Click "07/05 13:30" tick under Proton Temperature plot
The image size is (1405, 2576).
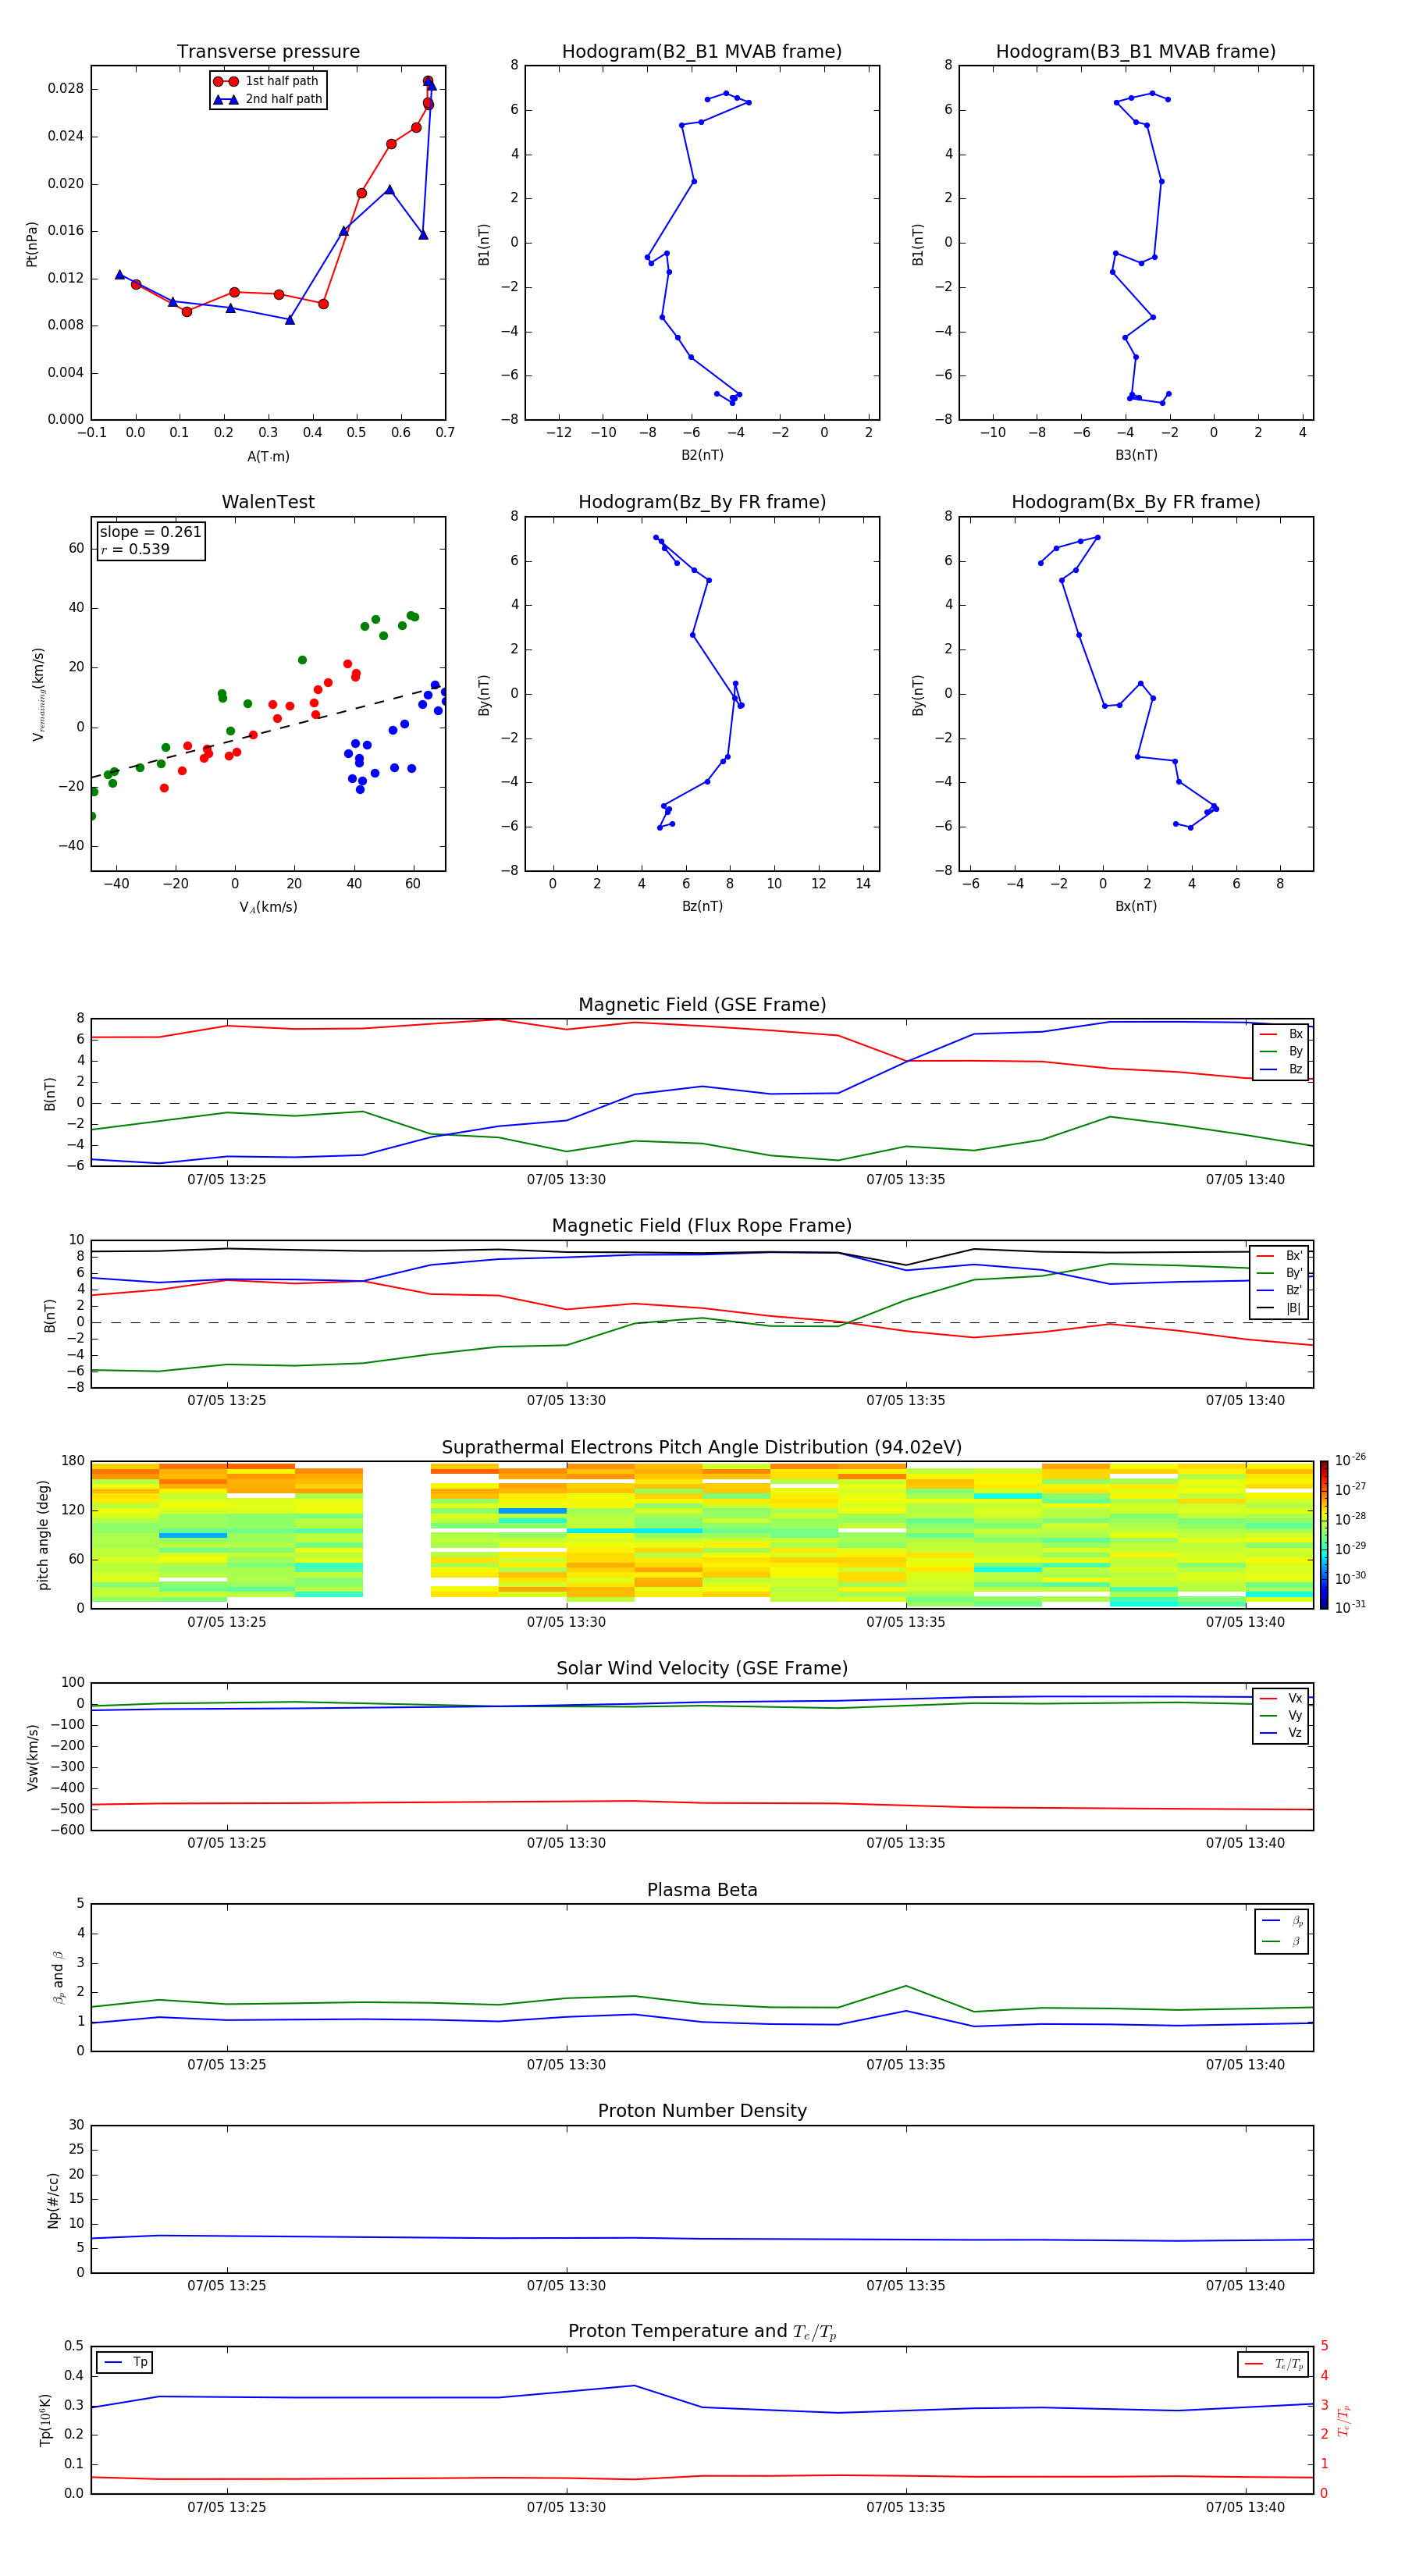coord(566,2507)
